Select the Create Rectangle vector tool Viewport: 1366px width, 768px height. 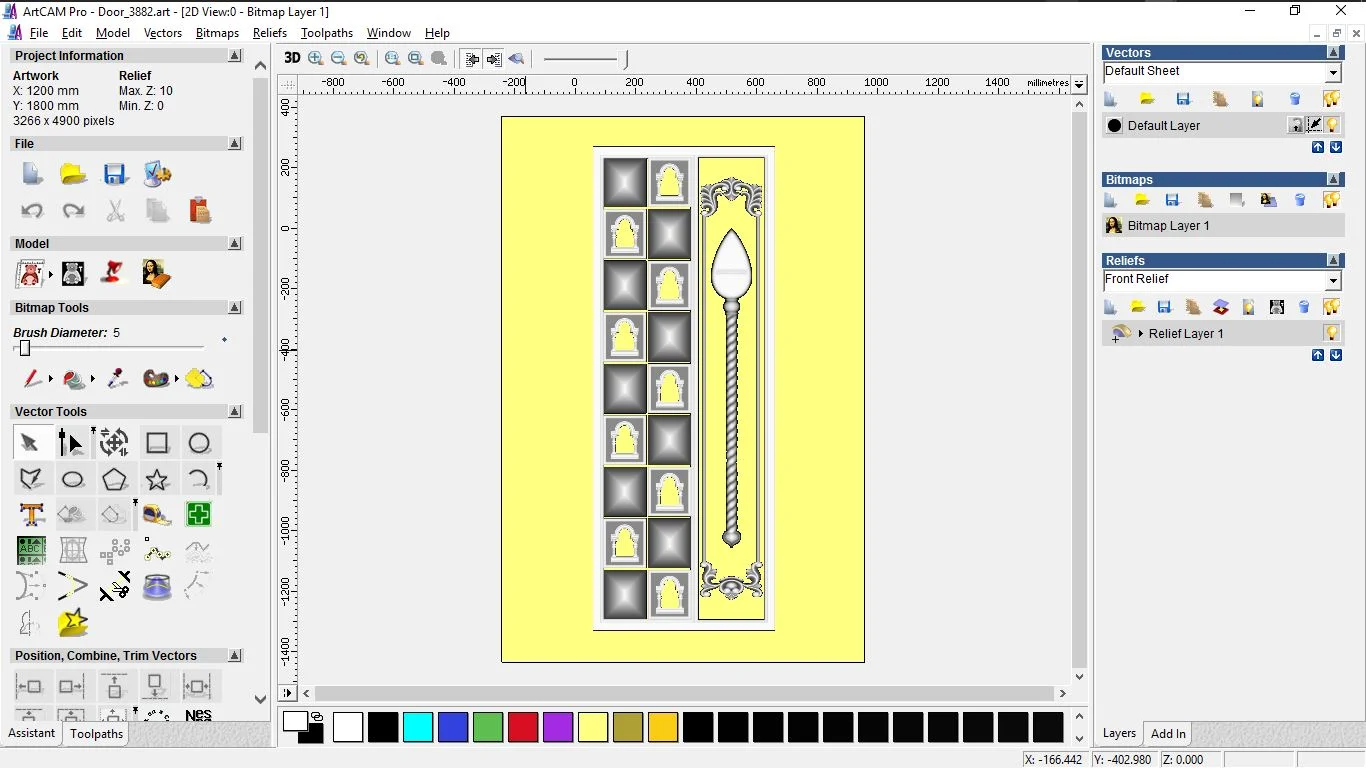click(x=157, y=442)
